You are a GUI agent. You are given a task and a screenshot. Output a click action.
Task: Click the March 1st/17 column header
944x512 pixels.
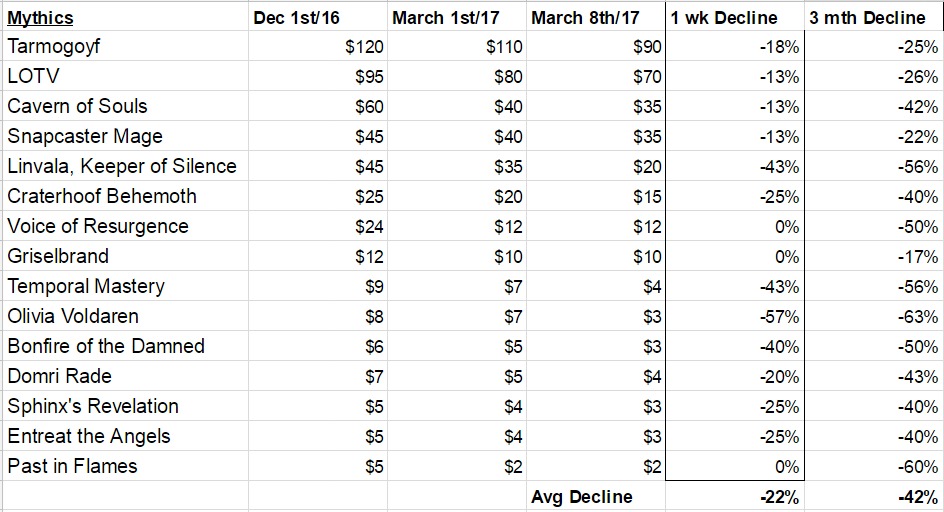click(457, 17)
